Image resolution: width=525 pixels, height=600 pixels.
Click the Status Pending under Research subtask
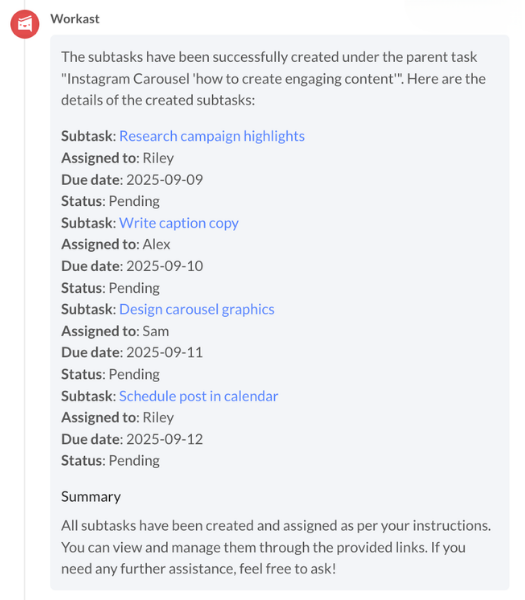[x=110, y=202]
